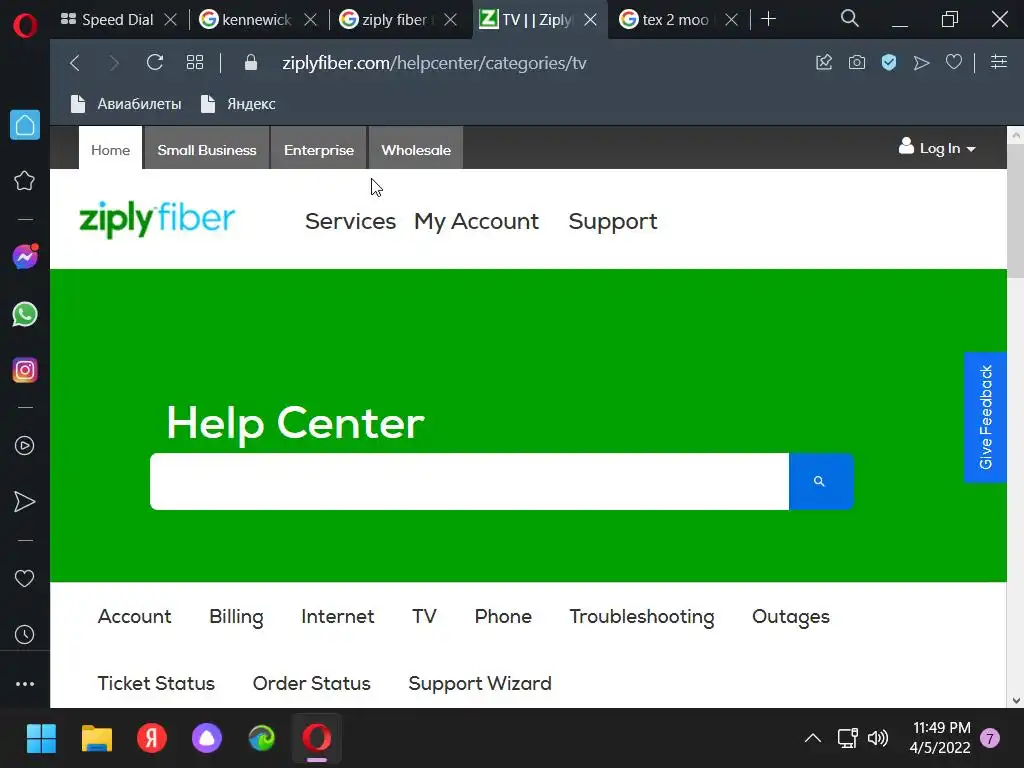
Task: Open the Яндекс bookmark
Action: [238, 104]
